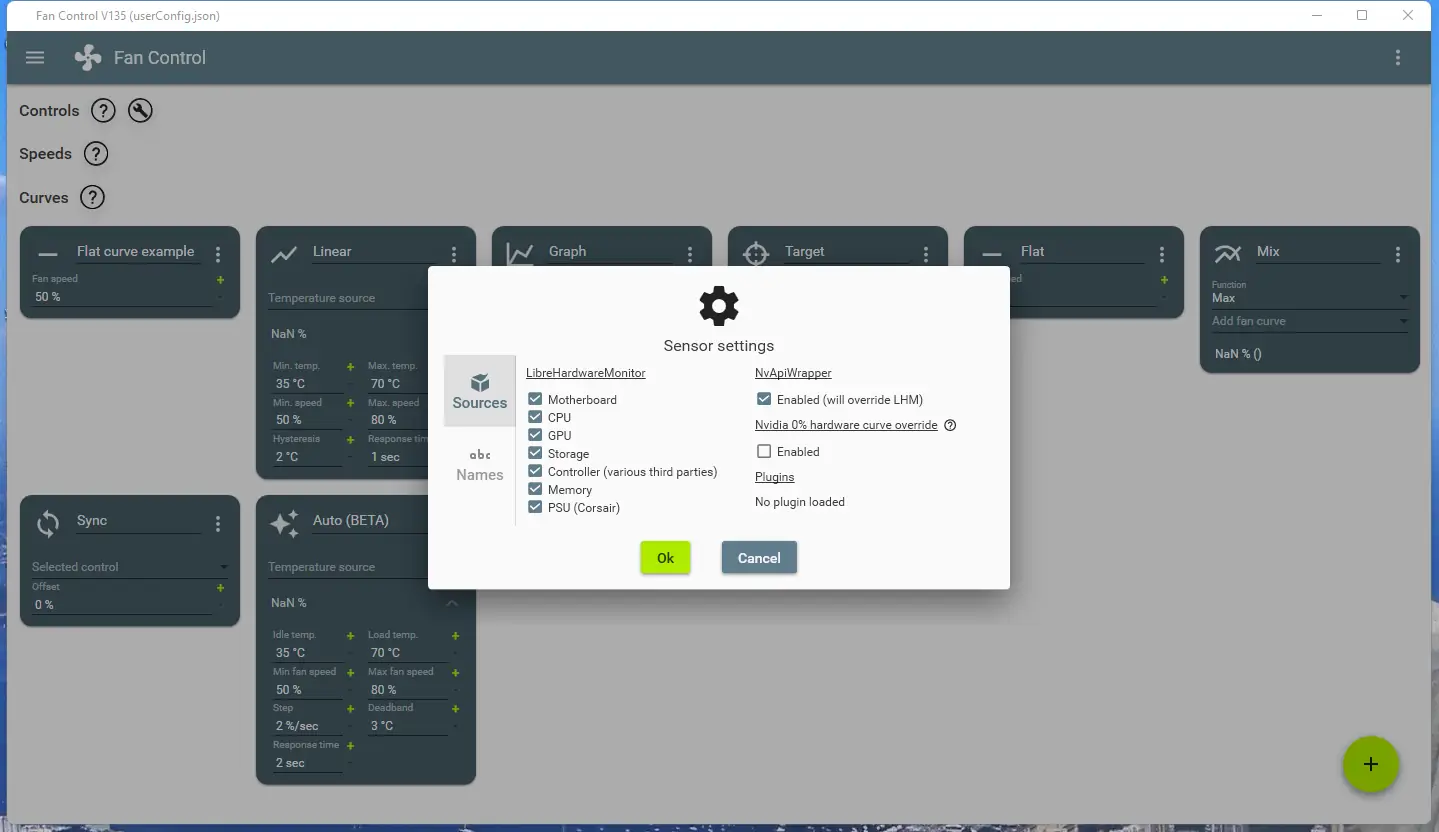
Task: Open the Mix card Function dropdown
Action: click(1309, 297)
